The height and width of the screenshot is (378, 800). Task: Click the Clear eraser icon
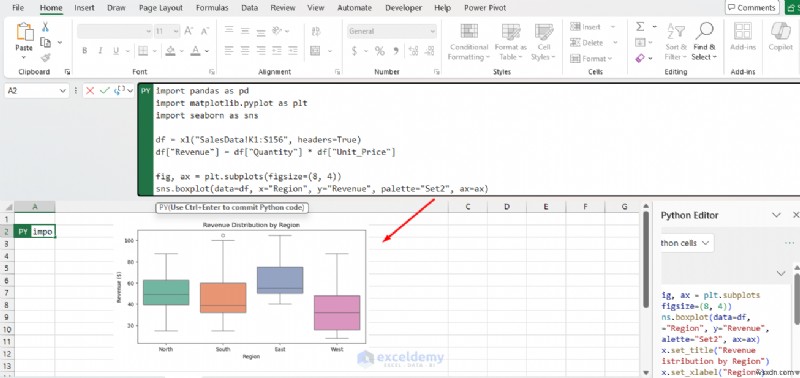coord(640,58)
